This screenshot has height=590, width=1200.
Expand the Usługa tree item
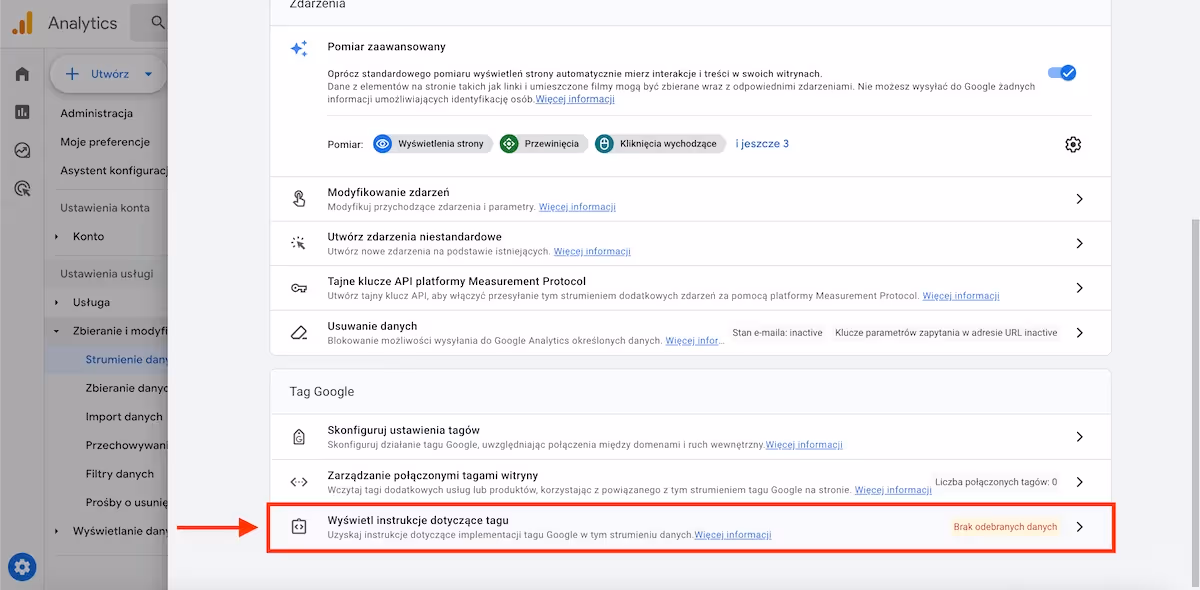click(57, 302)
